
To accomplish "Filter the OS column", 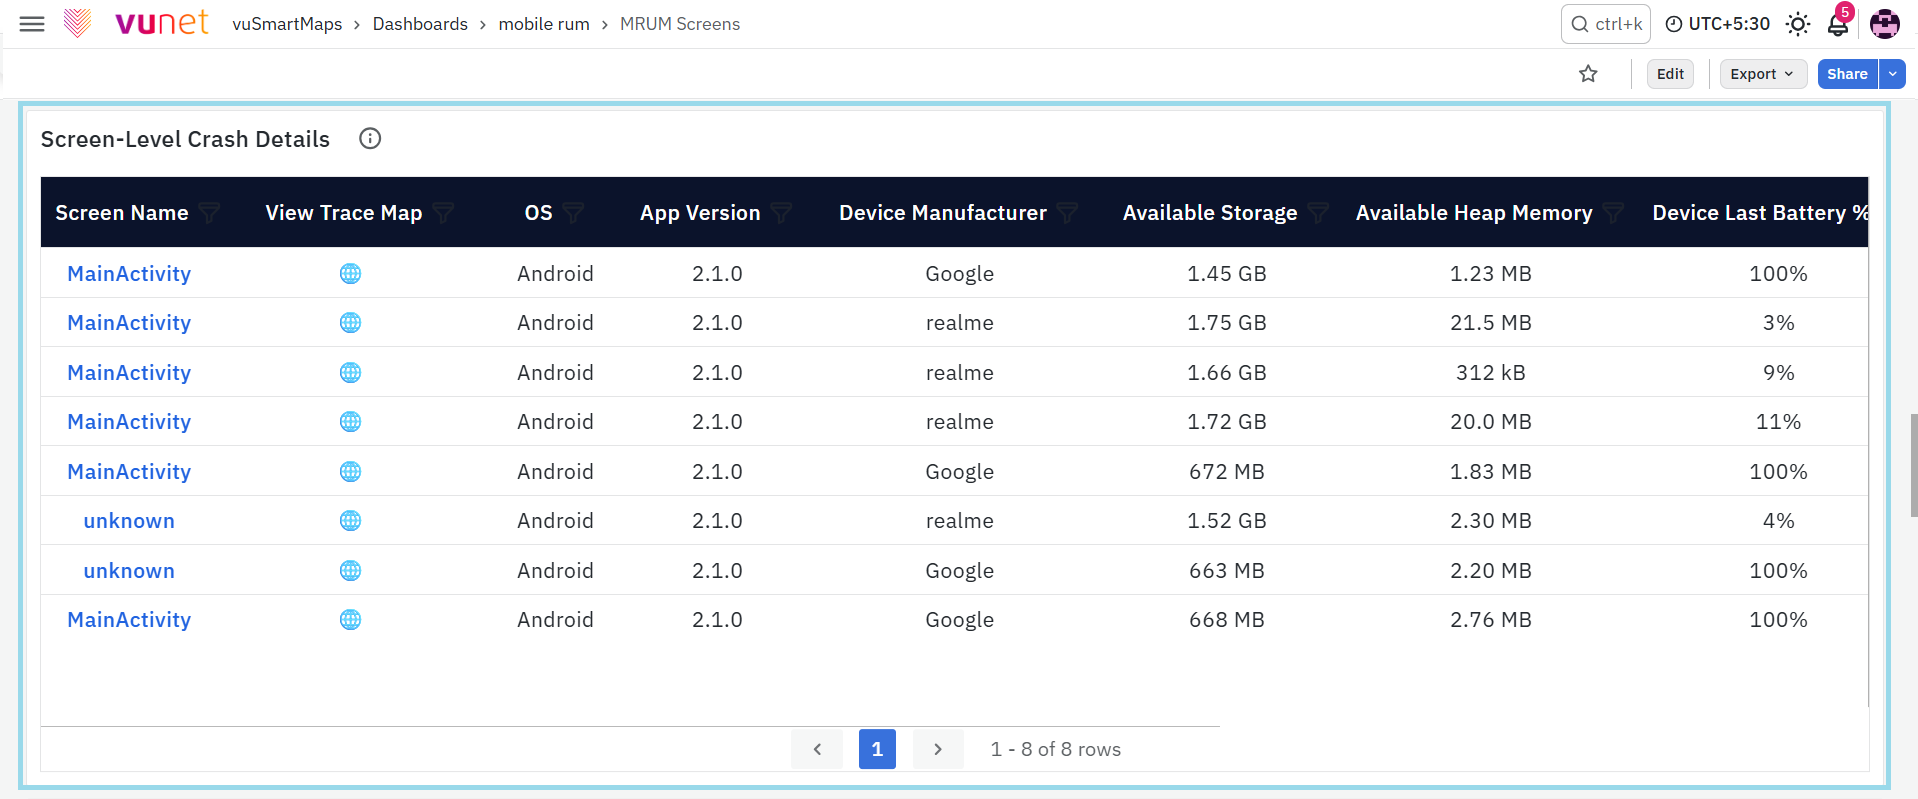I will point(573,213).
